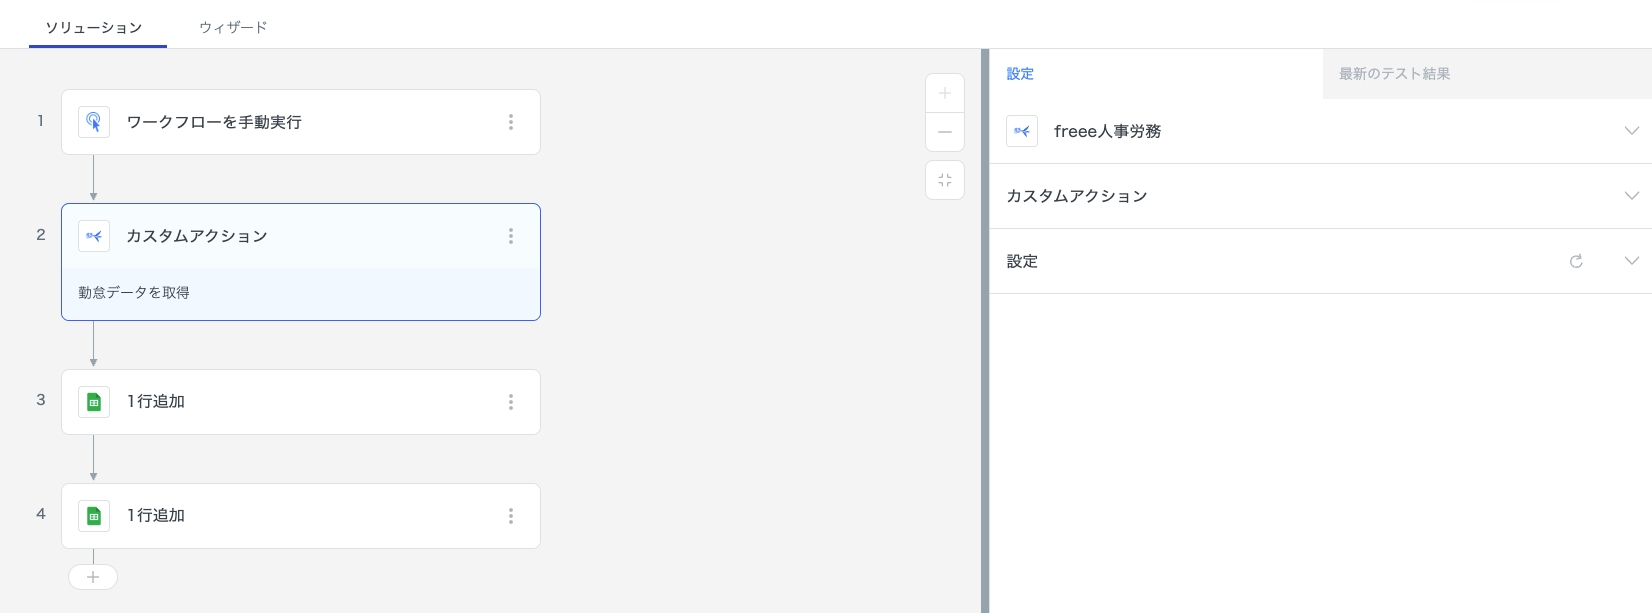The width and height of the screenshot is (1652, 613).
Task: Click the freee icon in step 2 card
Action: pos(94,236)
